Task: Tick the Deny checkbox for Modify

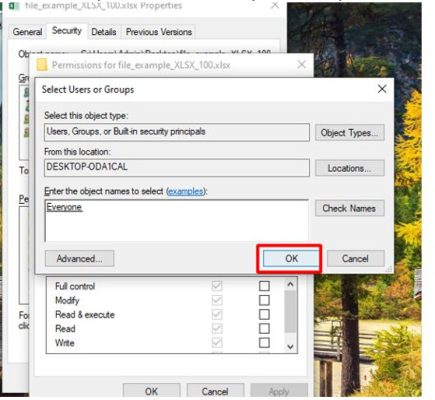Action: pos(264,300)
